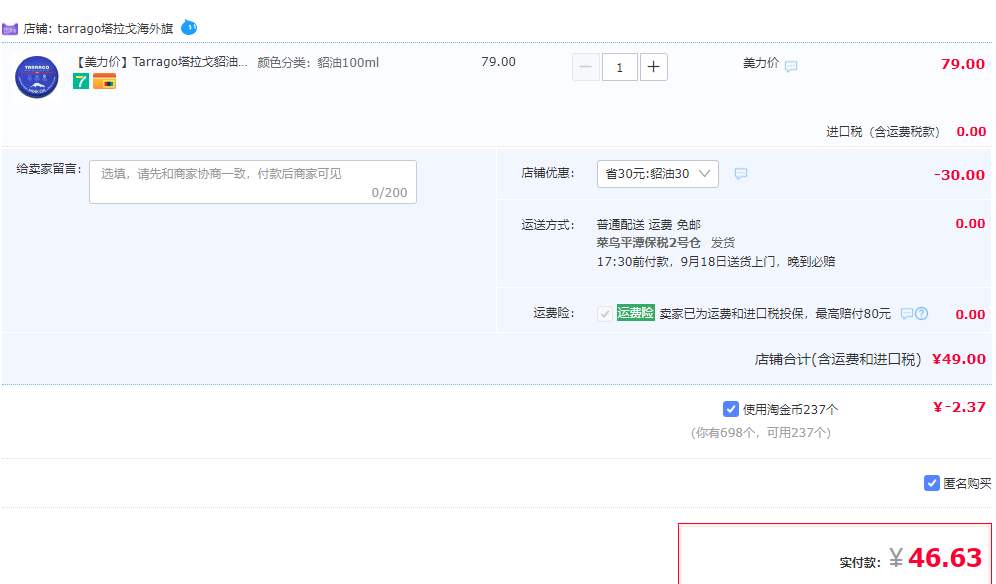The image size is (996, 584).
Task: Click the 颜色分类：貂油100ml text
Action: 318,62
